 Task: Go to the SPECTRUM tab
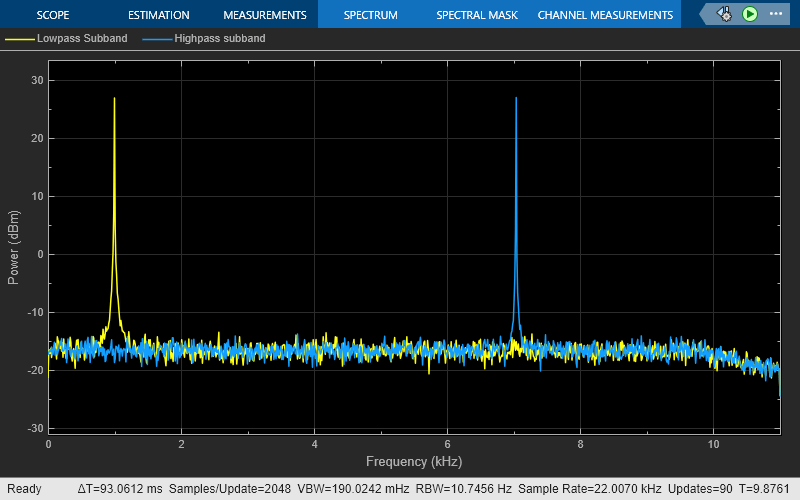370,15
